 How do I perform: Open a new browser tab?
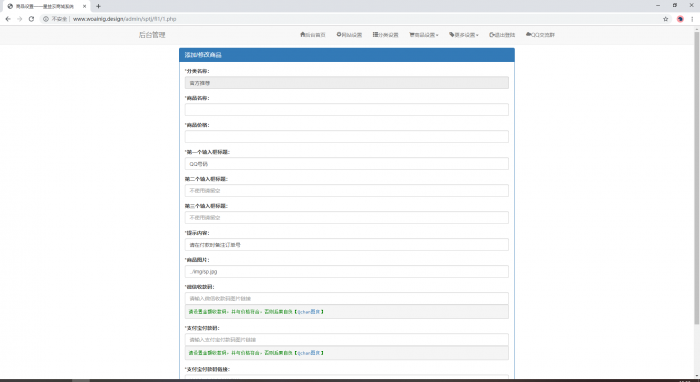coord(98,6)
